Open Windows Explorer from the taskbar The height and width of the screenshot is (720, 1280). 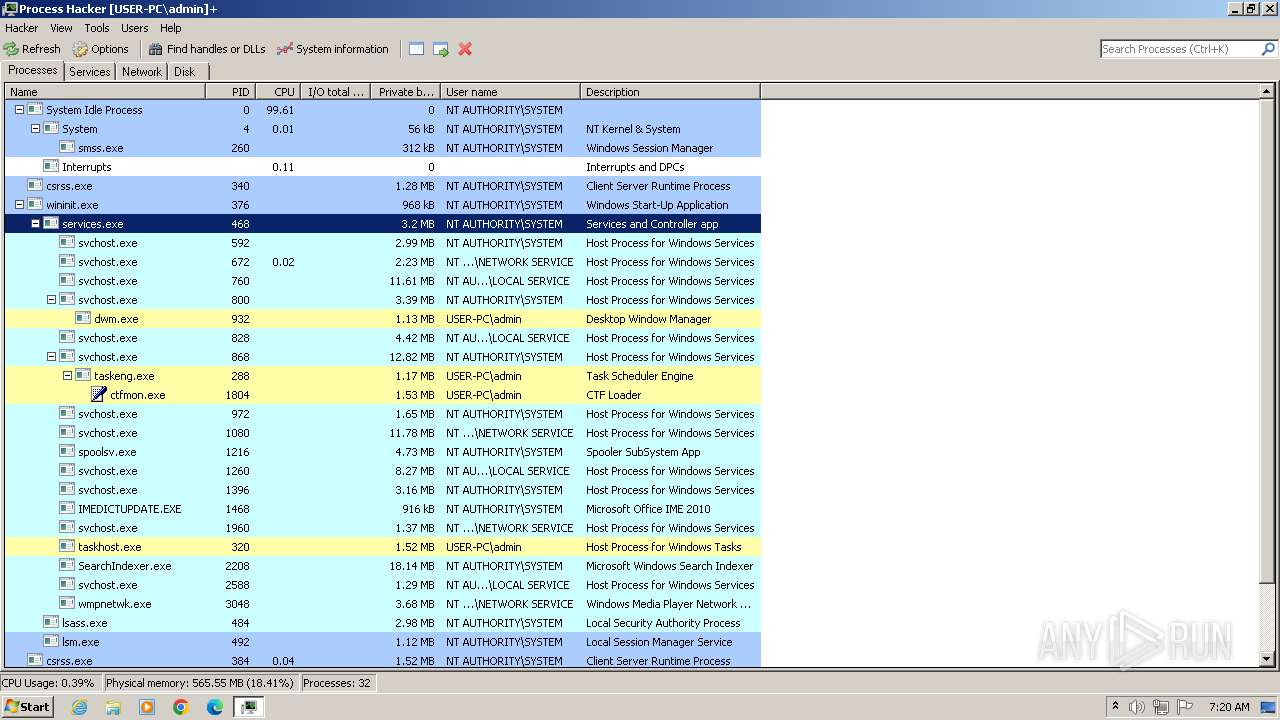(x=113, y=707)
